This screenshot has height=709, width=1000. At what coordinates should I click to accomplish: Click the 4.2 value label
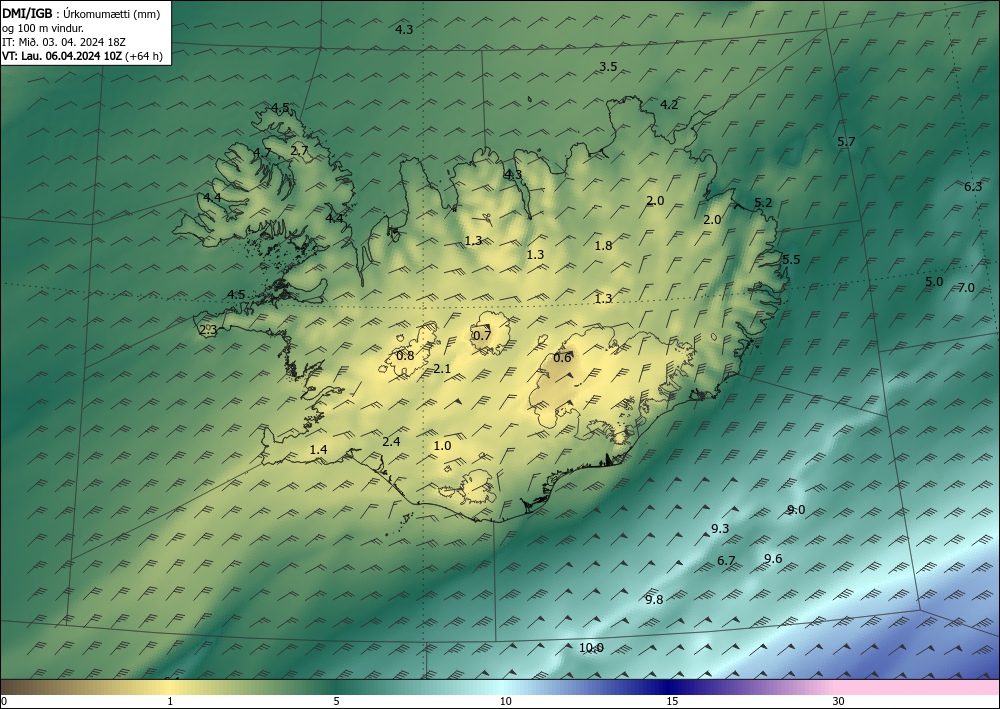pos(669,105)
